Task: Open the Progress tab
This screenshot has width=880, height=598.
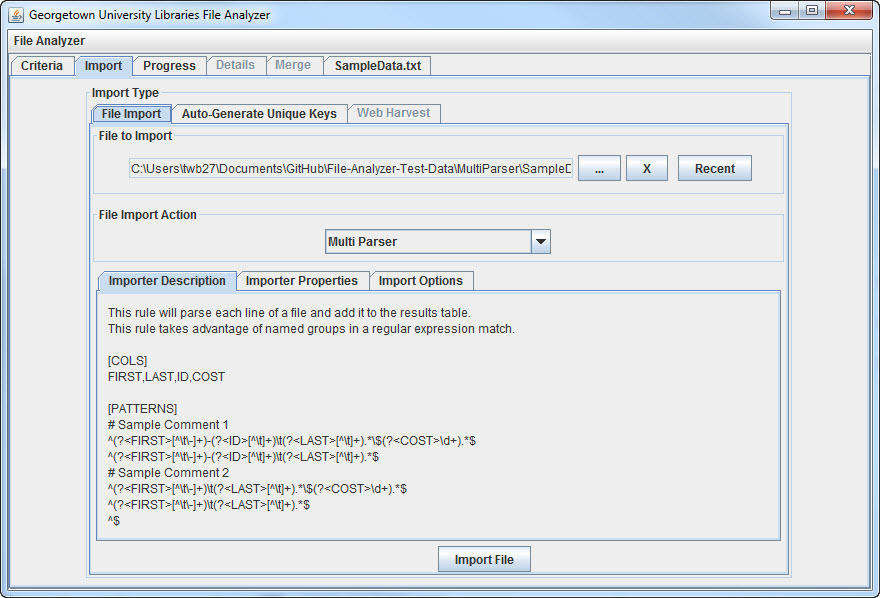Action: point(169,66)
